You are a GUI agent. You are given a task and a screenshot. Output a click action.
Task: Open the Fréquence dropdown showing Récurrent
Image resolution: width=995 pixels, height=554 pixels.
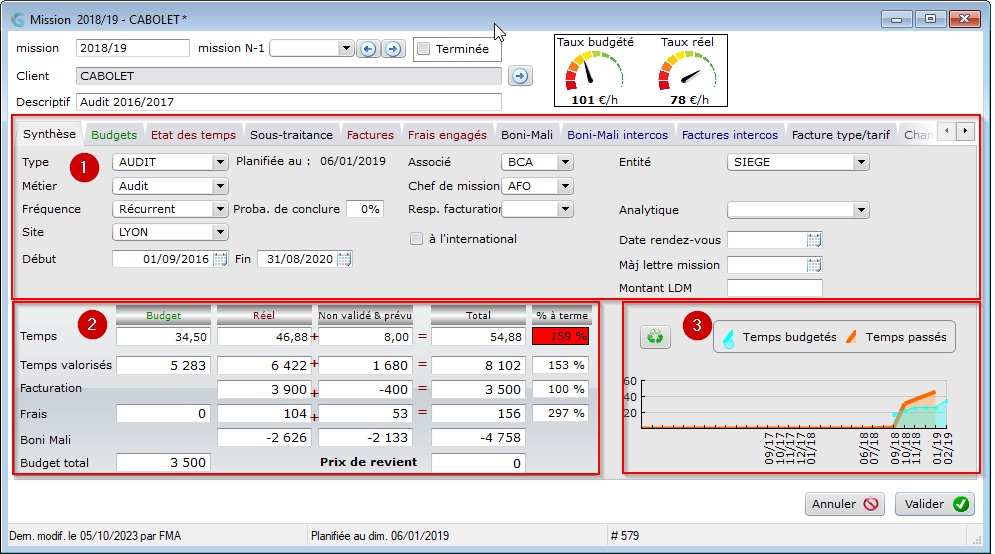[x=220, y=209]
